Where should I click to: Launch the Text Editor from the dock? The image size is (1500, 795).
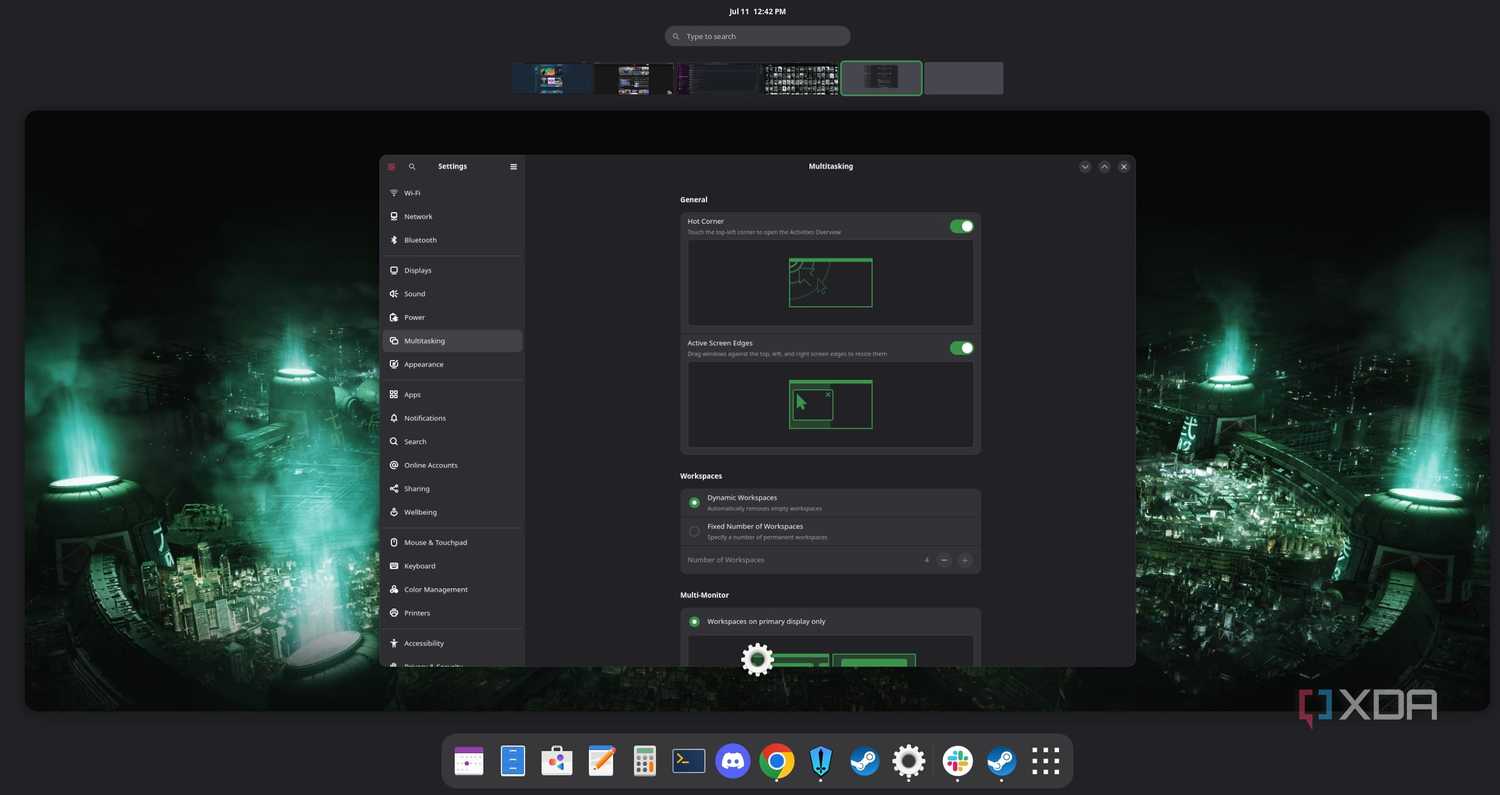(601, 761)
